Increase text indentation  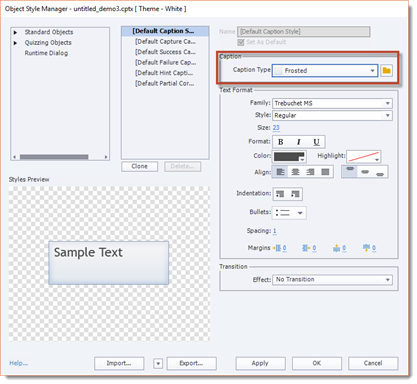tap(295, 194)
